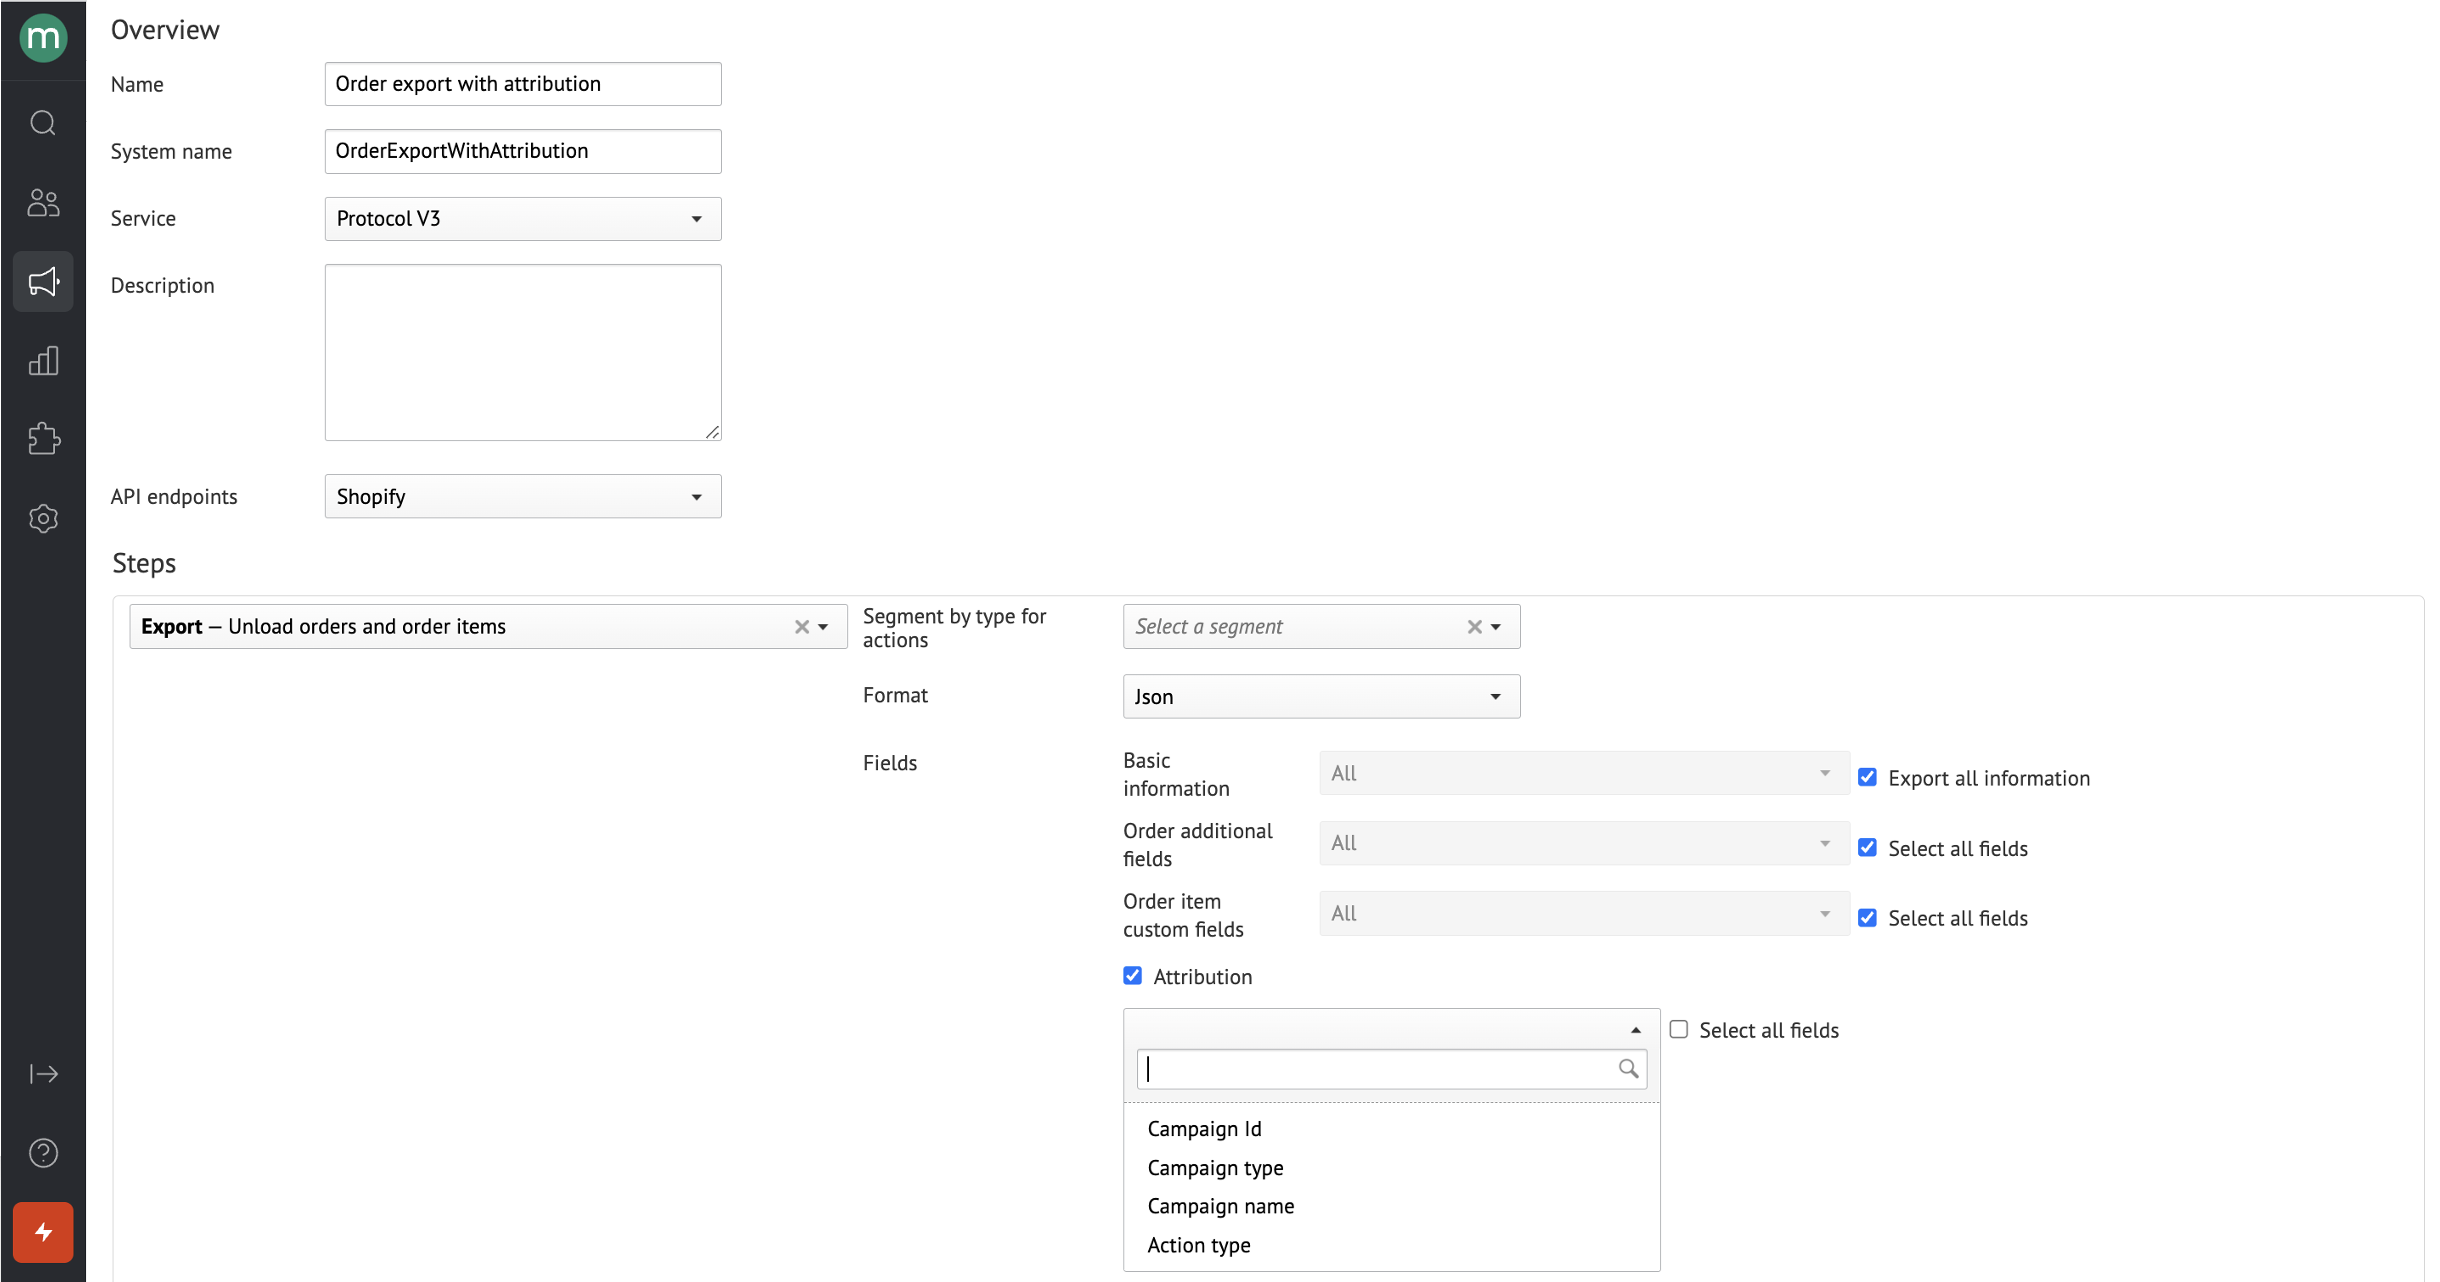The height and width of the screenshot is (1282, 2440).
Task: Disable Select all fields for Order additional fields
Action: coord(1867,848)
